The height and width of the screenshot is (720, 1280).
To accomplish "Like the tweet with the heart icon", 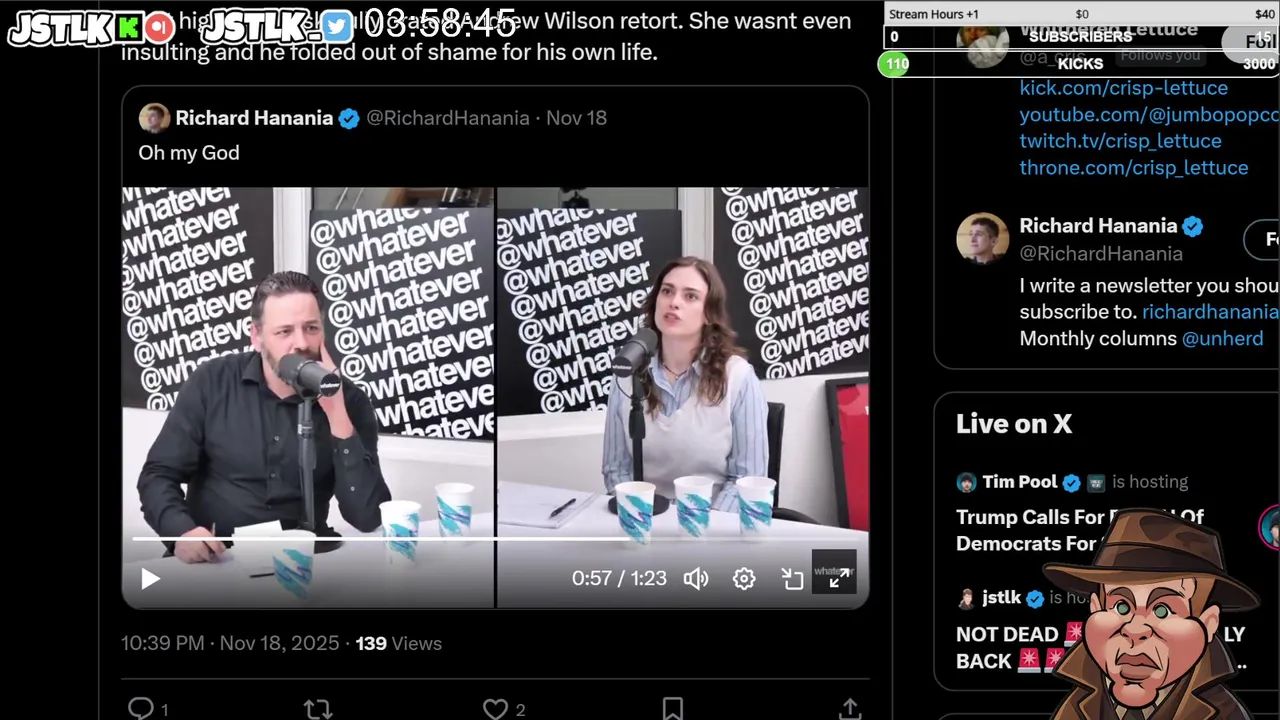I will 495,709.
